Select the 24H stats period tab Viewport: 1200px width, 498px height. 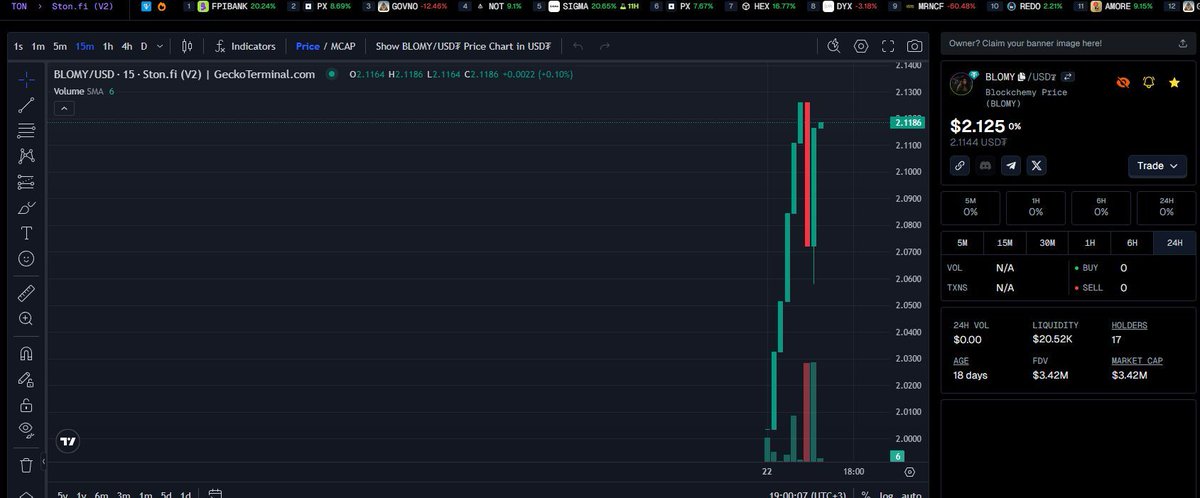pos(1174,243)
